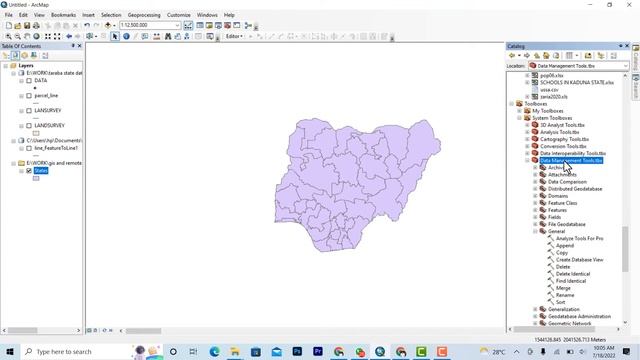The height and width of the screenshot is (360, 640).
Task: Click the LANDSURVEY layer symbol swatch
Action: (x=36, y=133)
